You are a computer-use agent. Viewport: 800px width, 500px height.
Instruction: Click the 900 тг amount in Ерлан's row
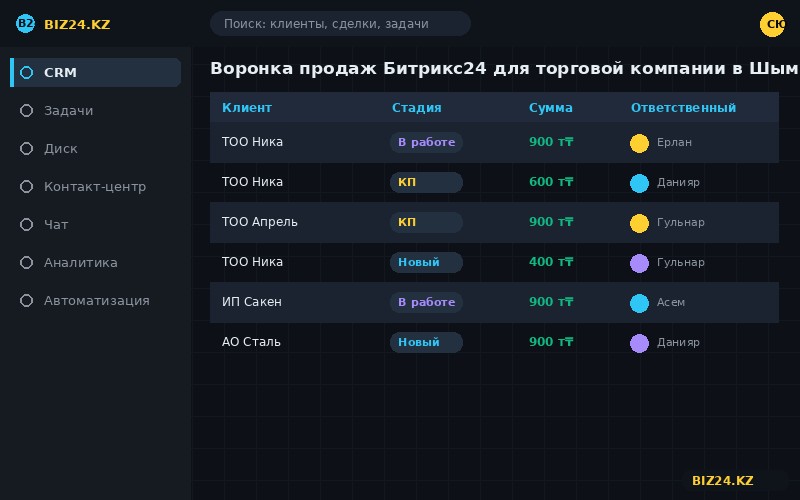551,142
